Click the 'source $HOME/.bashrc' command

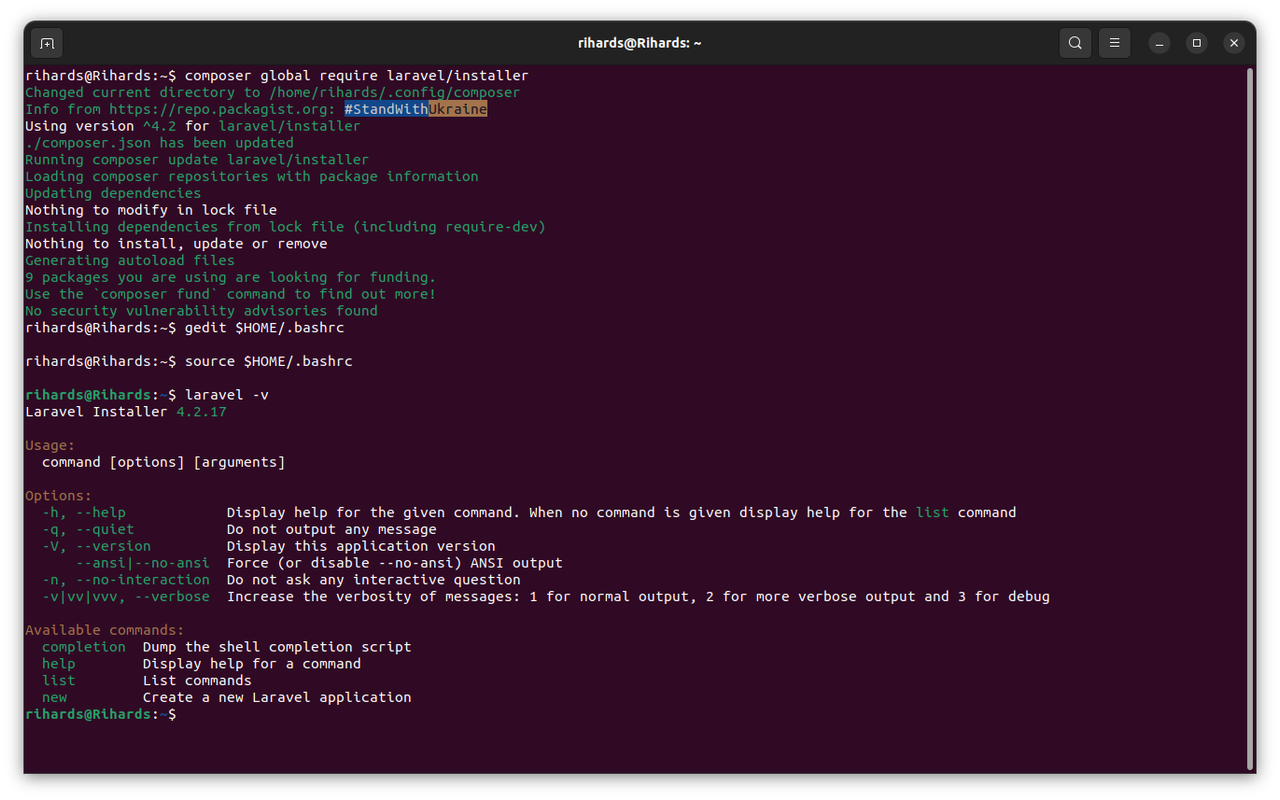(269, 361)
